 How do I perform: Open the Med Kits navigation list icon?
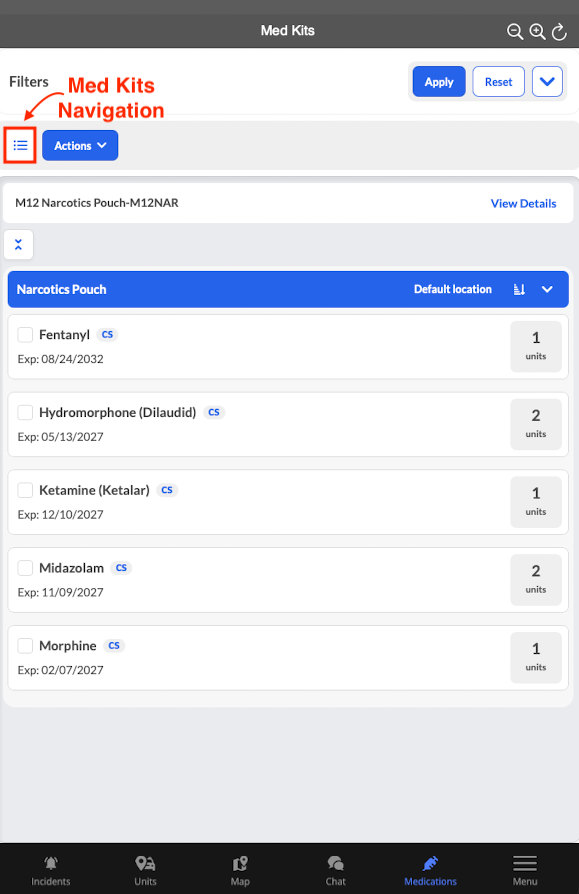click(21, 145)
